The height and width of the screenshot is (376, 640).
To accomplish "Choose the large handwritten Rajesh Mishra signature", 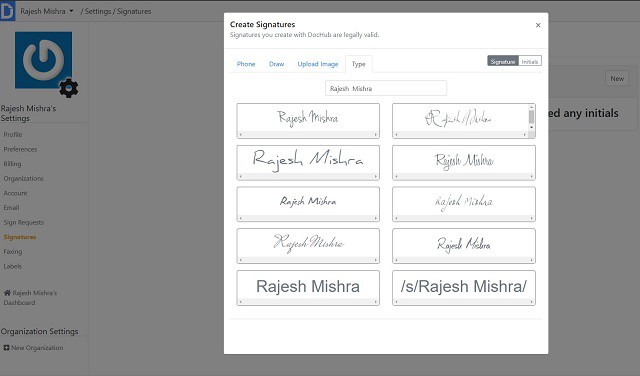I will click(308, 162).
